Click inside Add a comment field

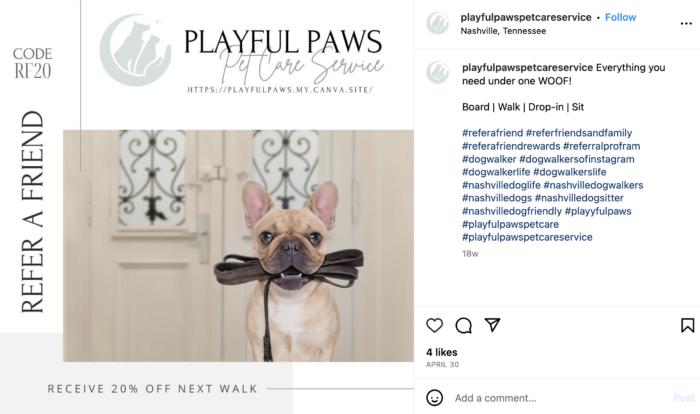(x=560, y=398)
